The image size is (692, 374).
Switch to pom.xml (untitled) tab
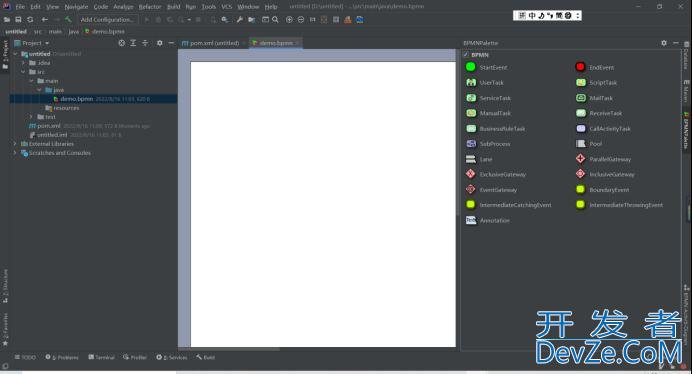[214, 43]
